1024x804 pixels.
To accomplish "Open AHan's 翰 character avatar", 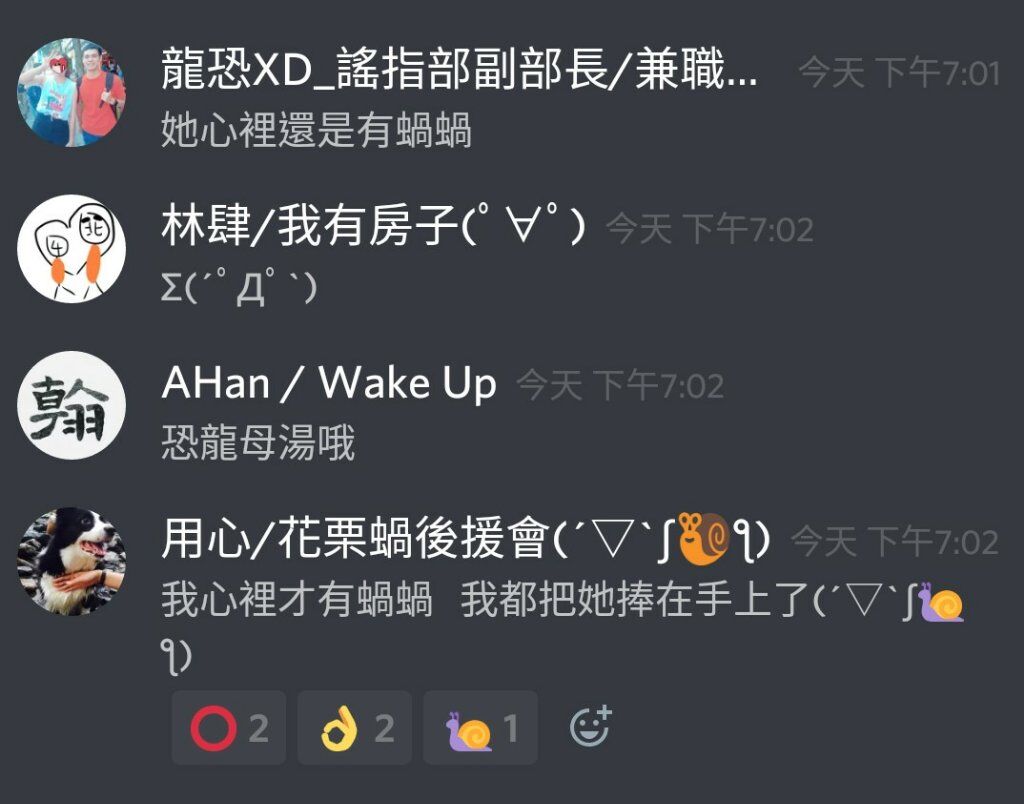I will click(x=71, y=405).
